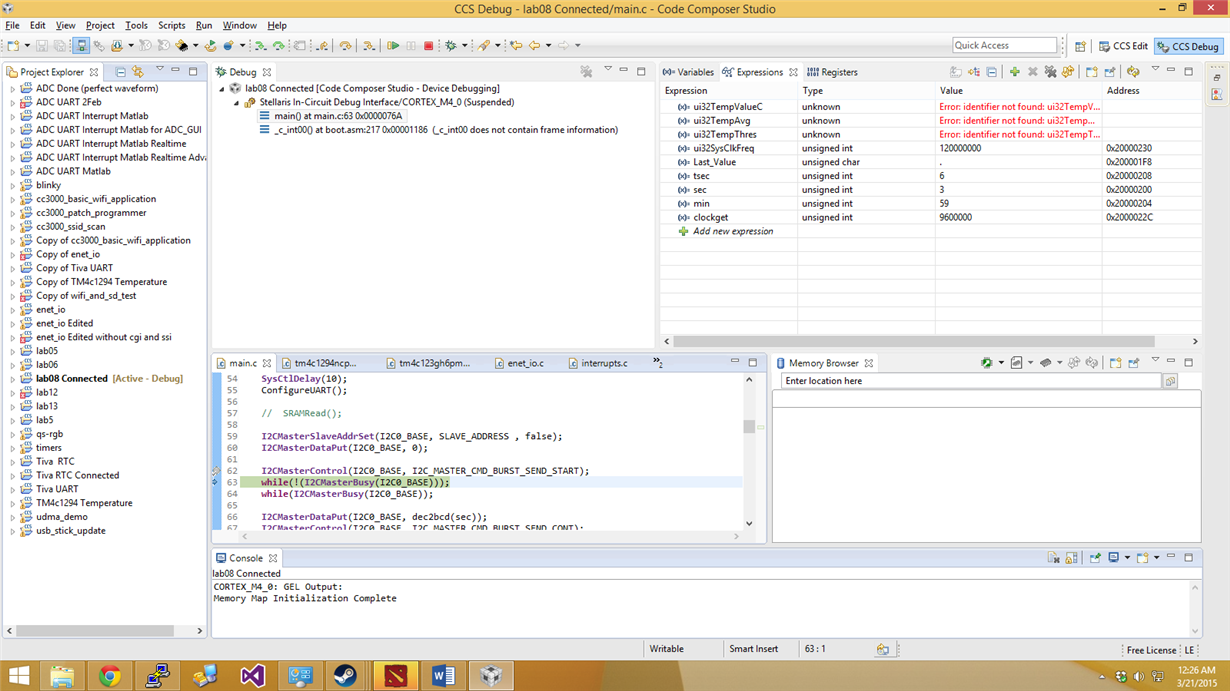Switch to the Variables tab
The height and width of the screenshot is (691, 1230).
pos(688,72)
